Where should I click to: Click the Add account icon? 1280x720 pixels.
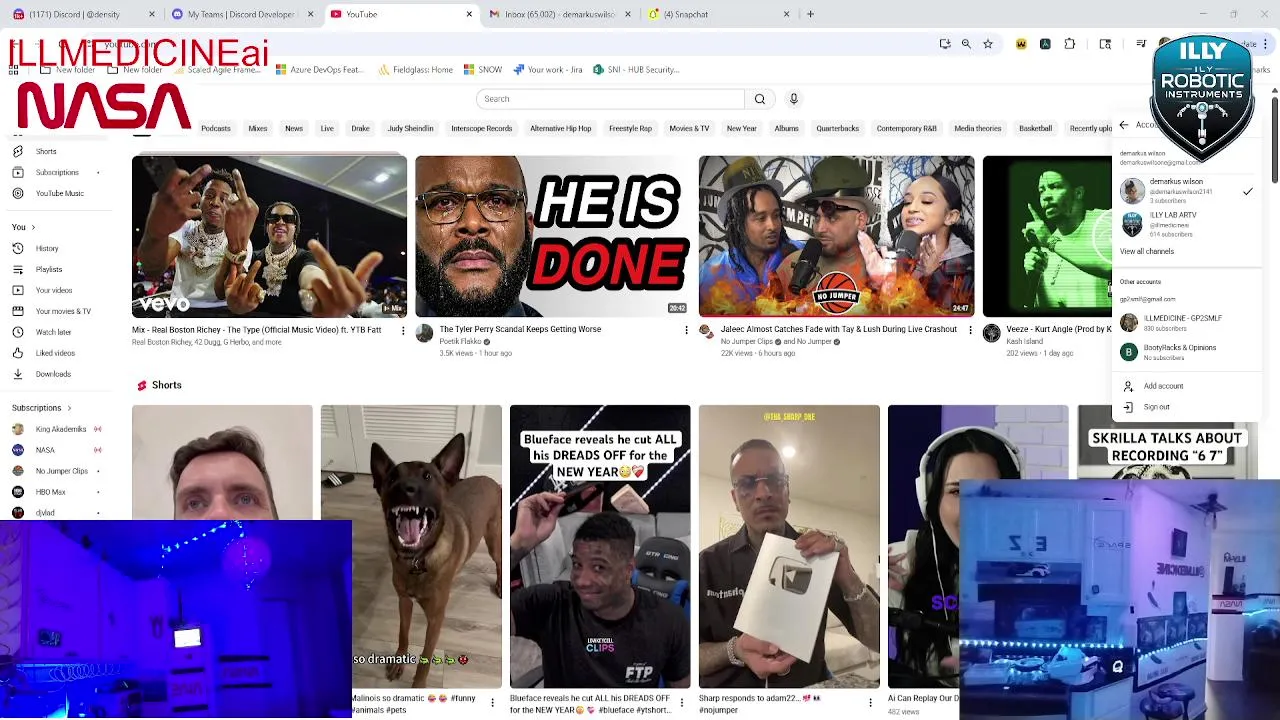click(x=1128, y=386)
